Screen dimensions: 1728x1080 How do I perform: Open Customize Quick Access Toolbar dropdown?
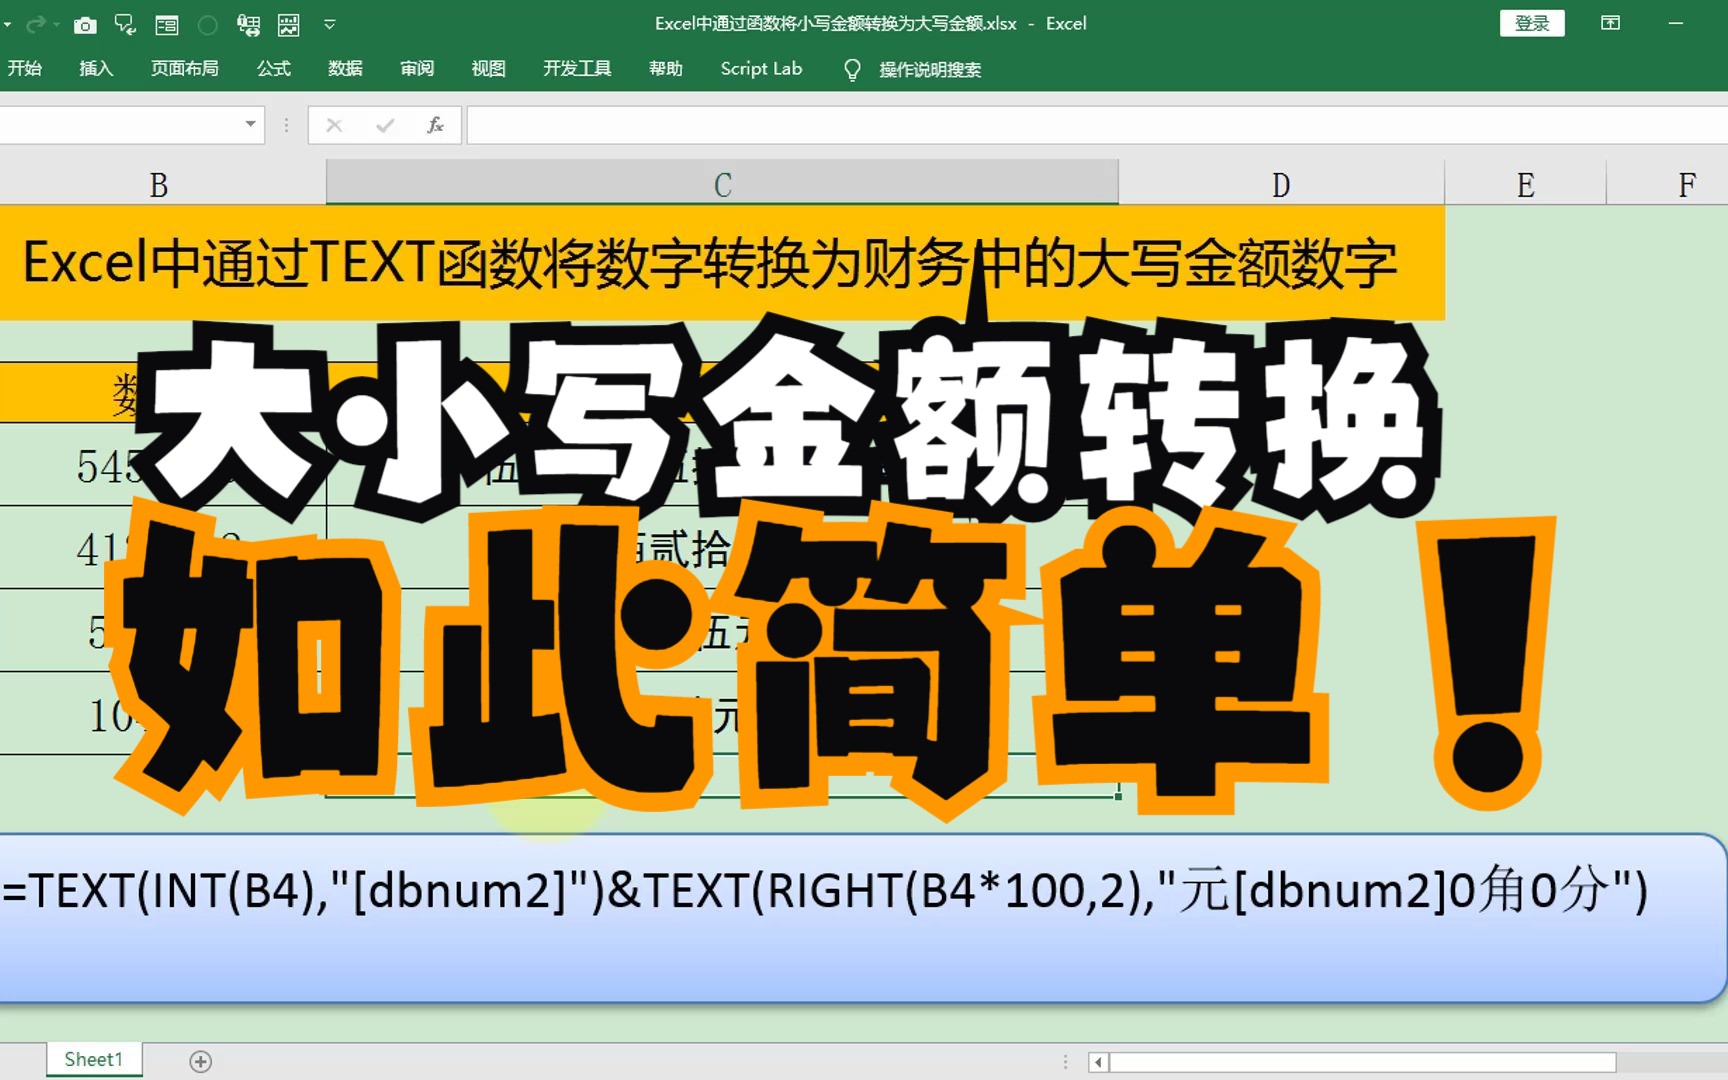coord(330,25)
